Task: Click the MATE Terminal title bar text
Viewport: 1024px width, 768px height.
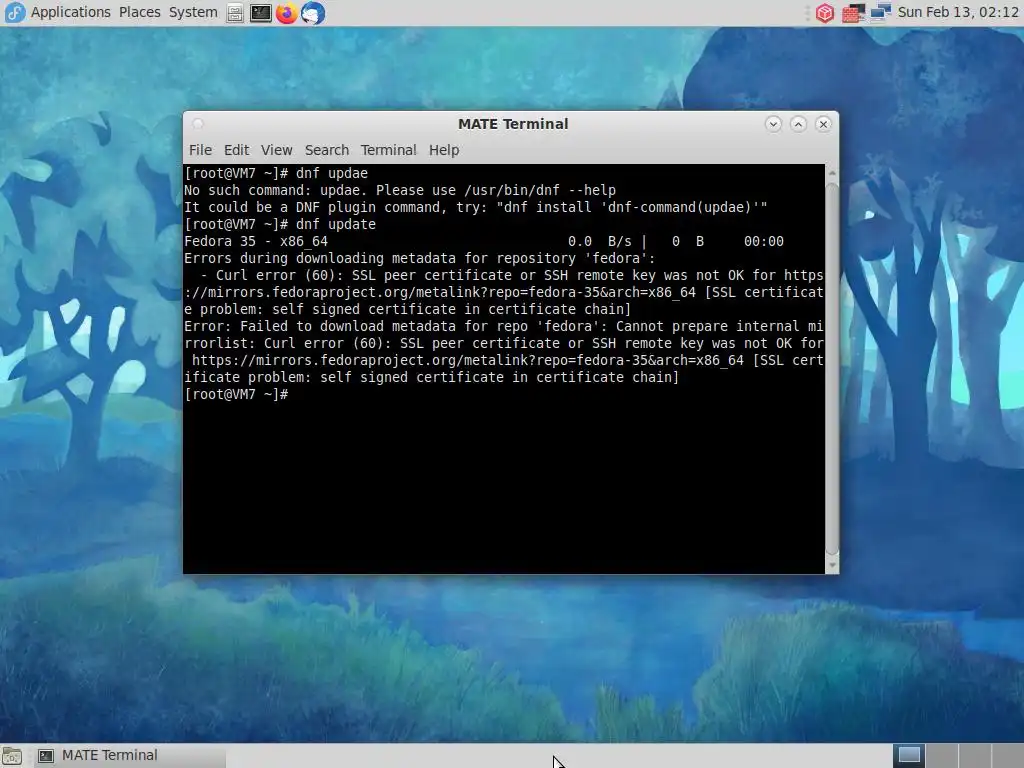Action: click(x=513, y=124)
